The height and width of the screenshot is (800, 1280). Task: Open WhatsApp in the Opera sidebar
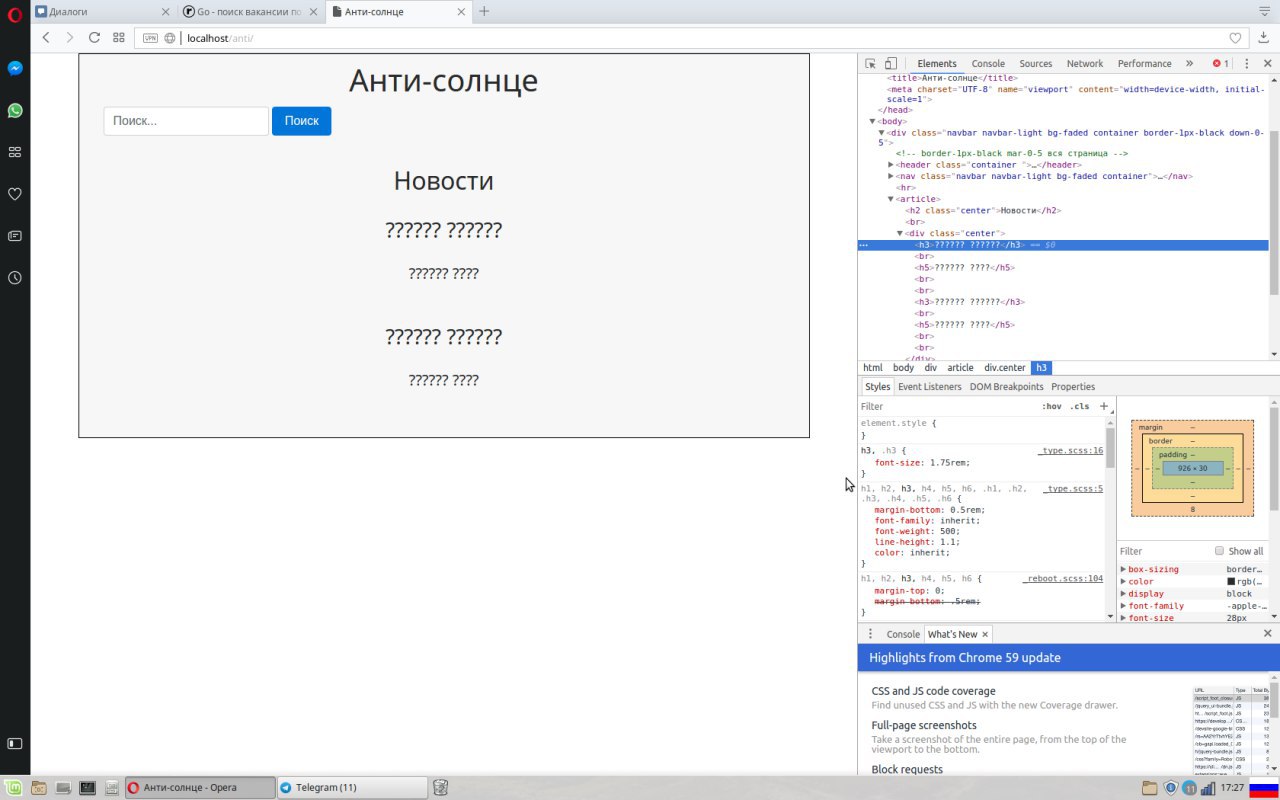coord(15,111)
